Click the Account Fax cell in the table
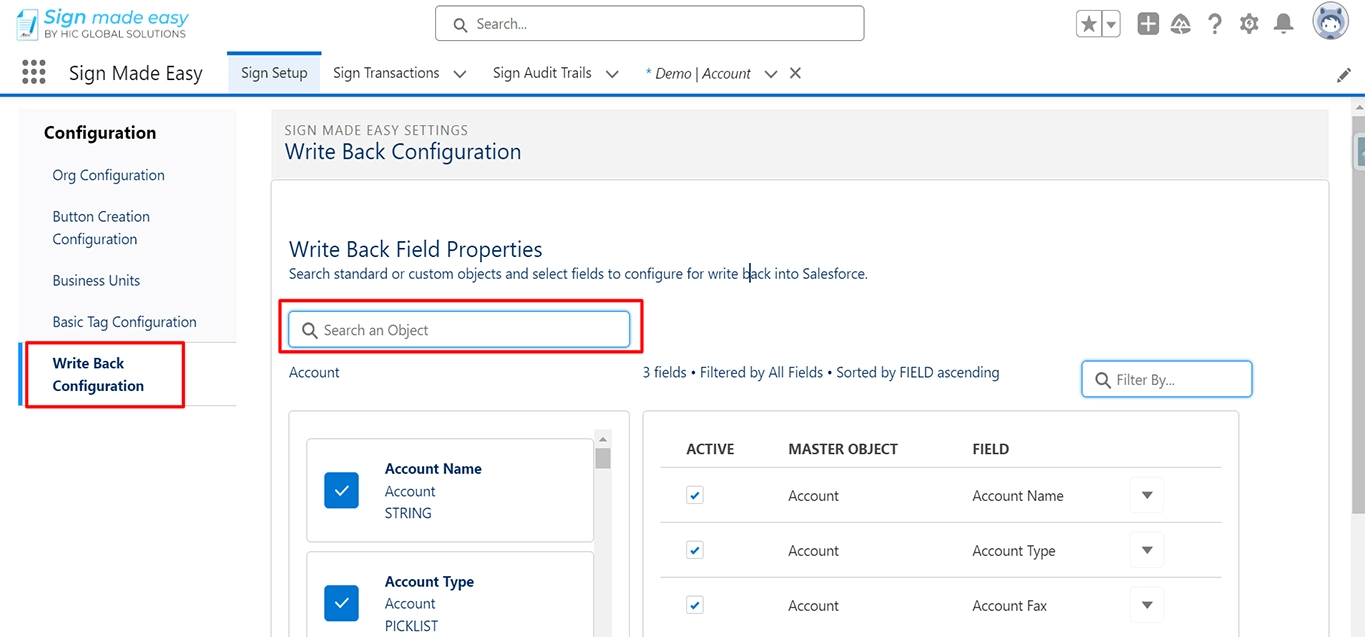 (1011, 606)
